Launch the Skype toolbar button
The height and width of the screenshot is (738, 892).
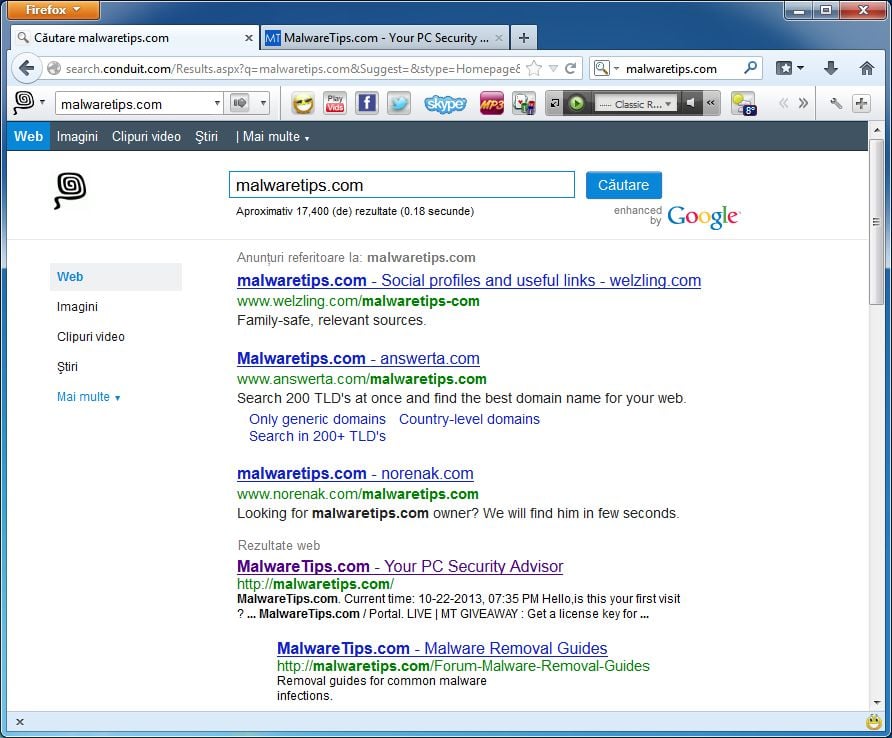point(445,104)
